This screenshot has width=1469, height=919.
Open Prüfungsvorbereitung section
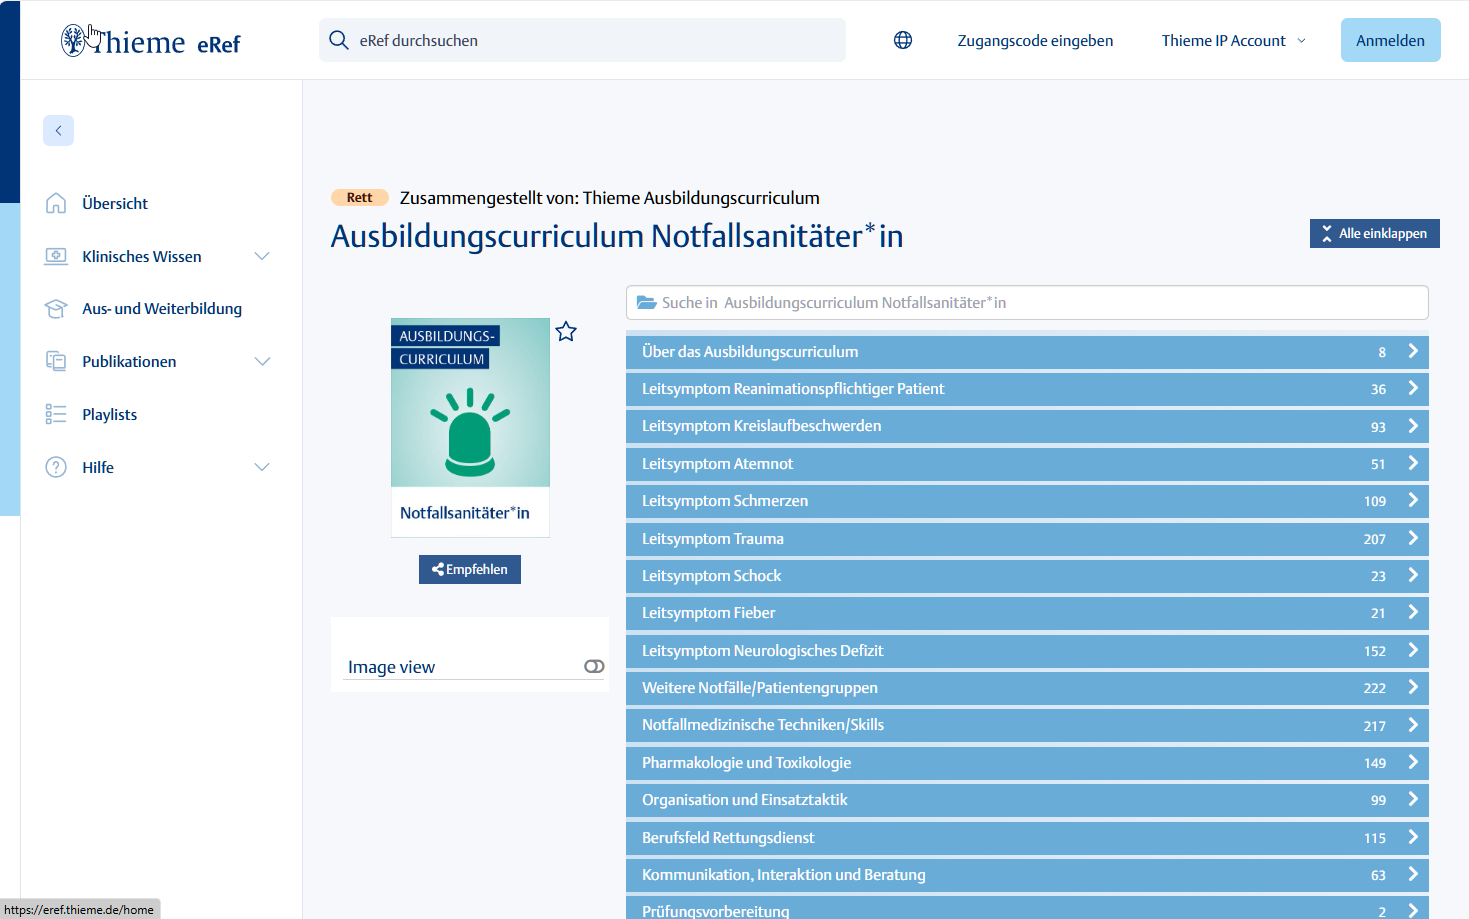[x=1027, y=908]
